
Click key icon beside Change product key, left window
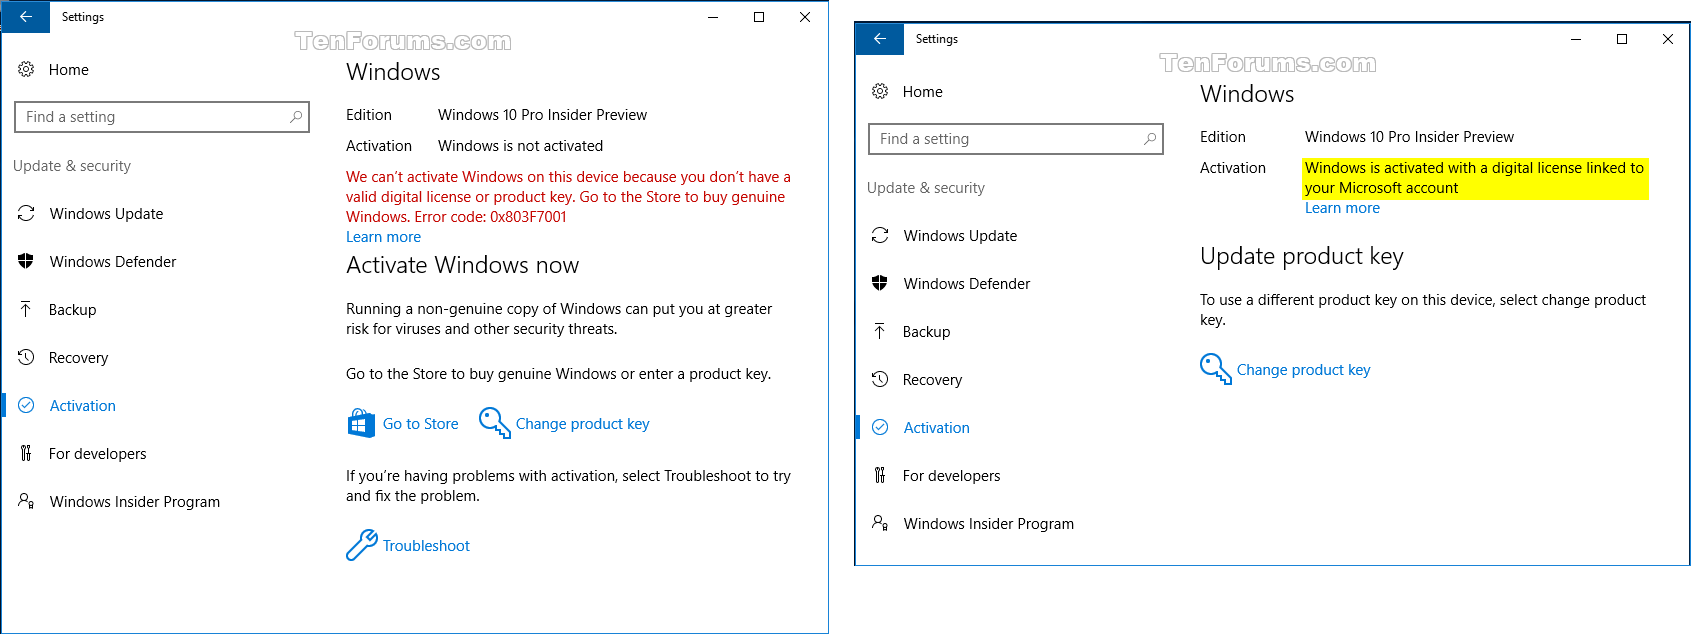(494, 423)
